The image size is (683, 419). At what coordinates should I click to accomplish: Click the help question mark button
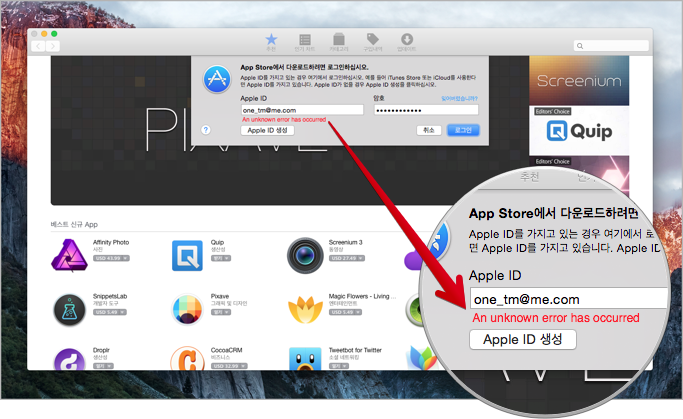[206, 130]
